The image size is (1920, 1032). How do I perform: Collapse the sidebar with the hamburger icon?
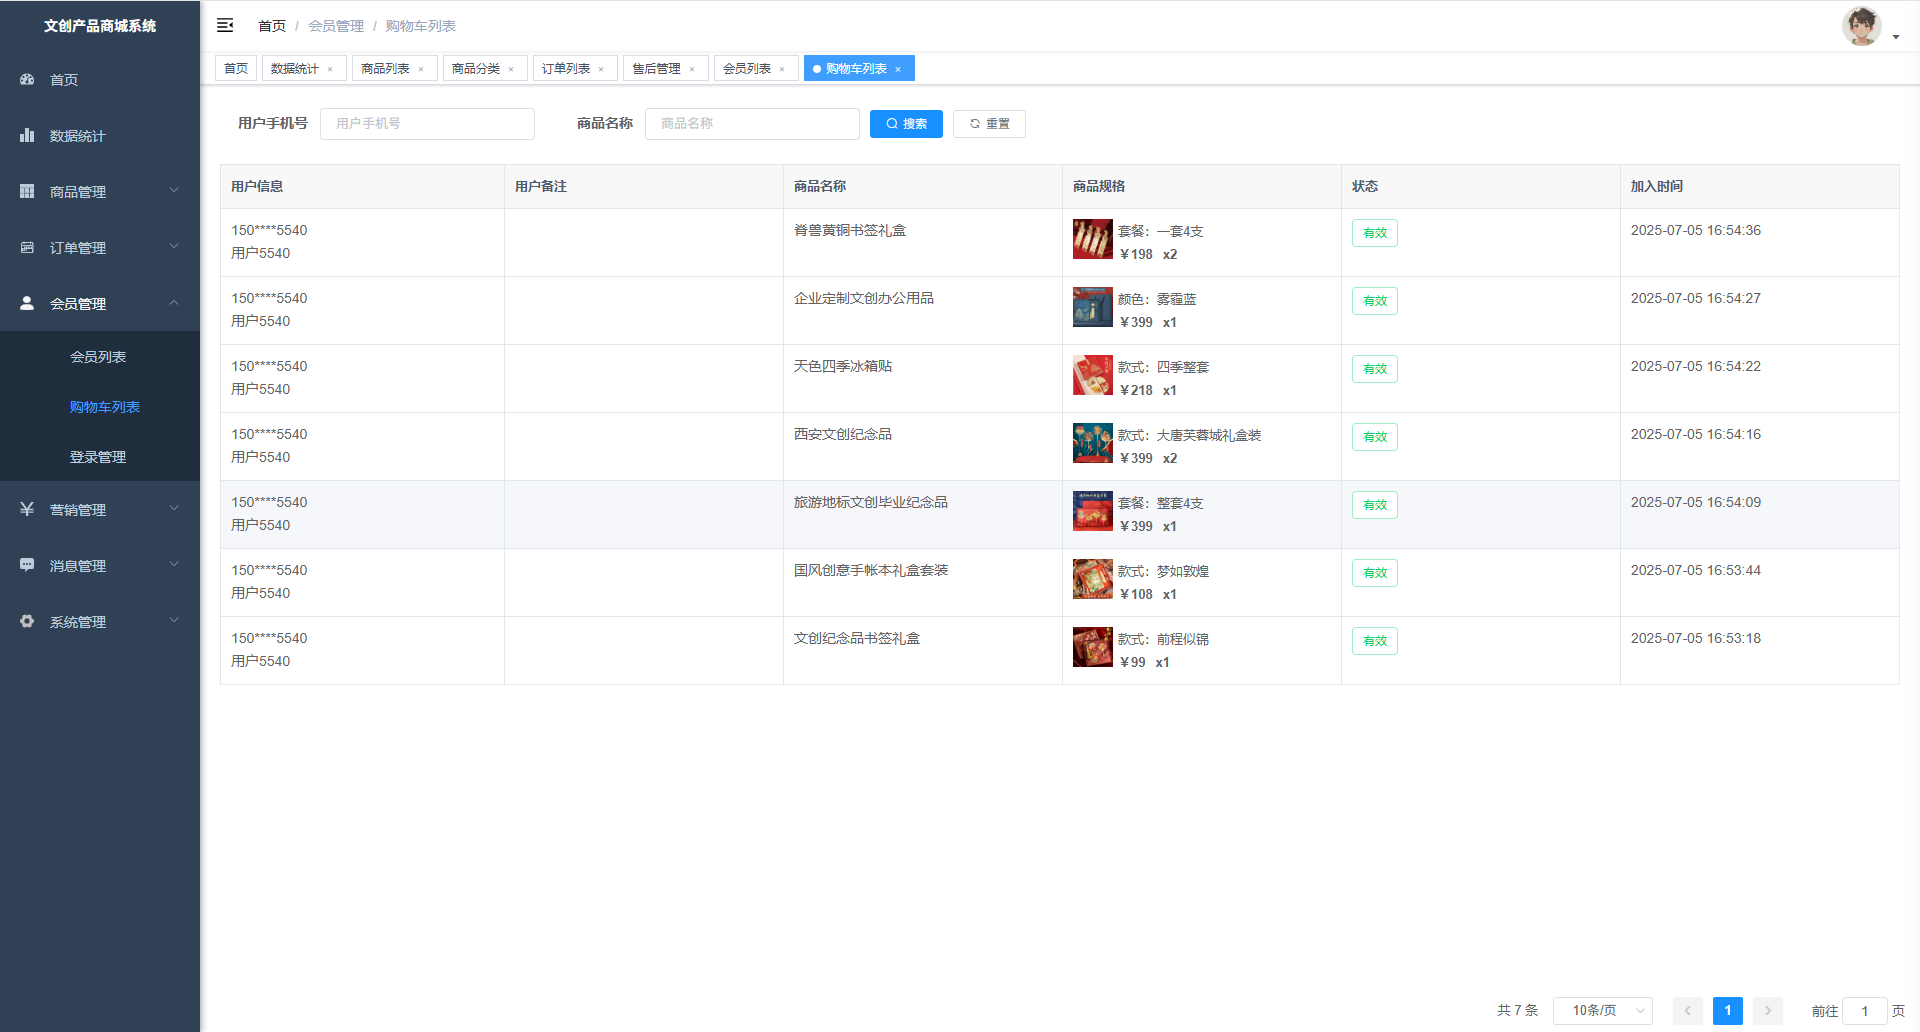(225, 25)
